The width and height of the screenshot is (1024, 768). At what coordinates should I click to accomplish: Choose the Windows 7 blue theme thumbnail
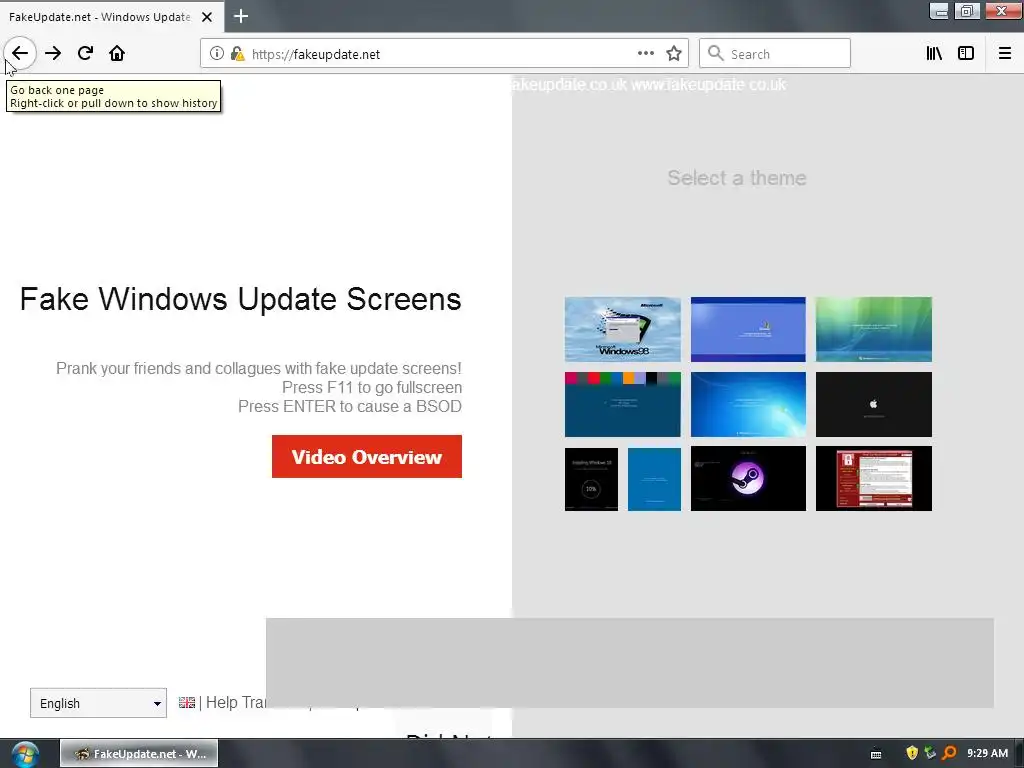pyautogui.click(x=748, y=404)
